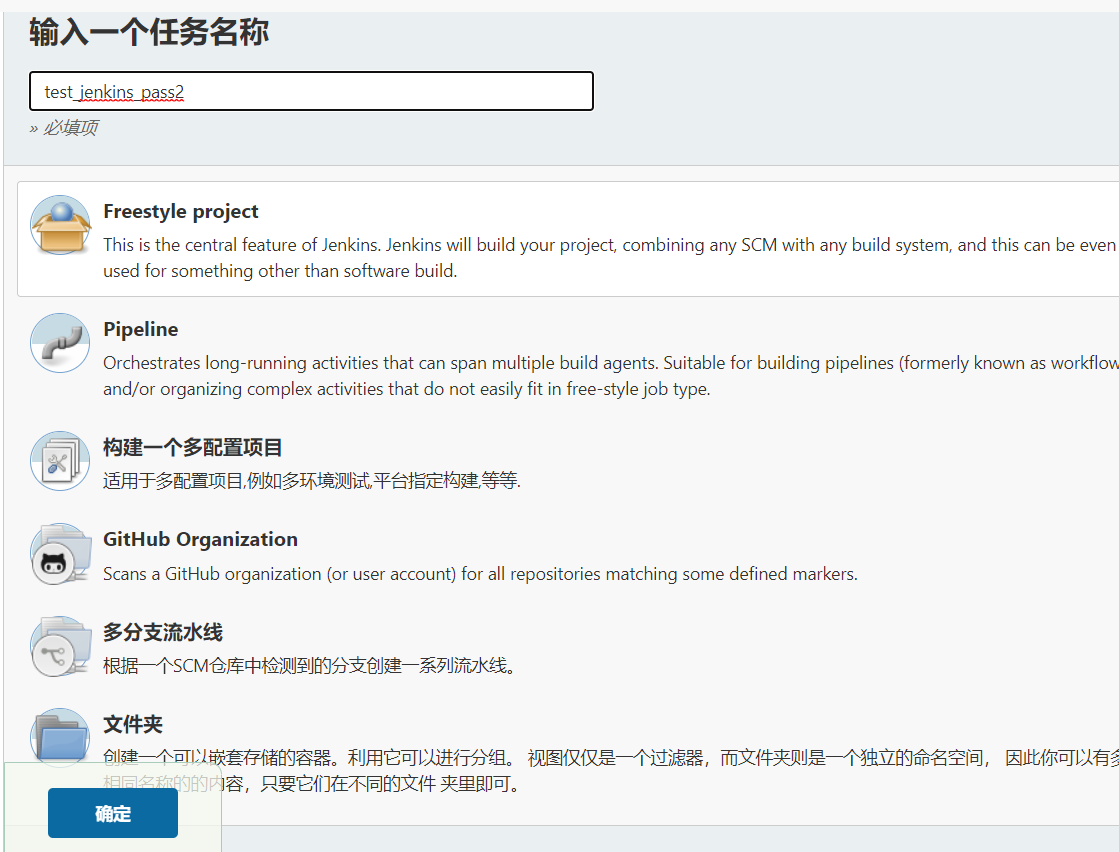Click the Pipeline pipe icon
Screen dimensions: 1119x852
[60, 343]
